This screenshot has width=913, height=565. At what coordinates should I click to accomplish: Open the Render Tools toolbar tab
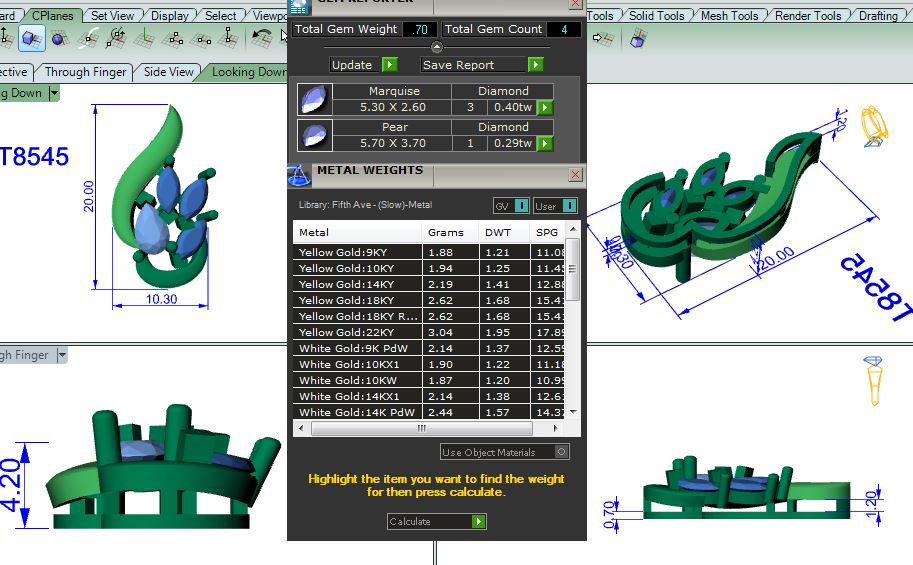pos(808,16)
